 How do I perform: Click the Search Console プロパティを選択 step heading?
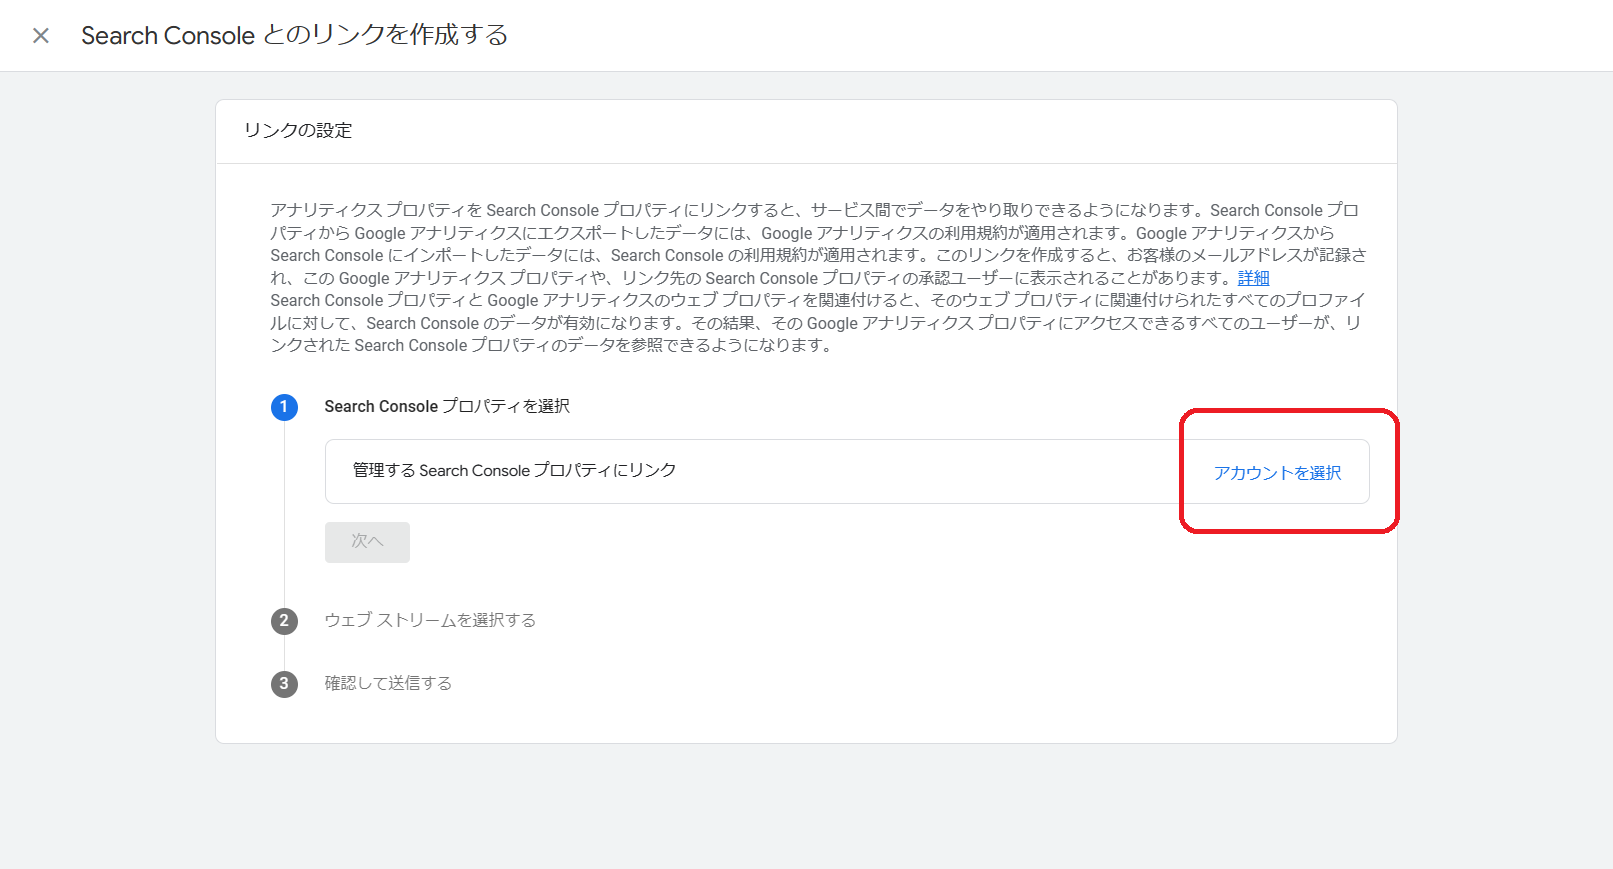click(x=447, y=406)
